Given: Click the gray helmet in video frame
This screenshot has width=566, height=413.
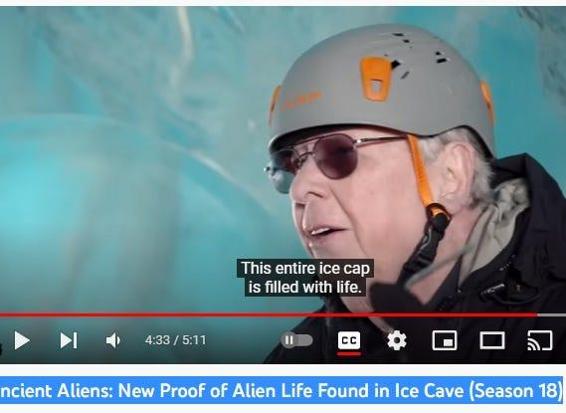Looking at the screenshot, I should click(x=381, y=87).
